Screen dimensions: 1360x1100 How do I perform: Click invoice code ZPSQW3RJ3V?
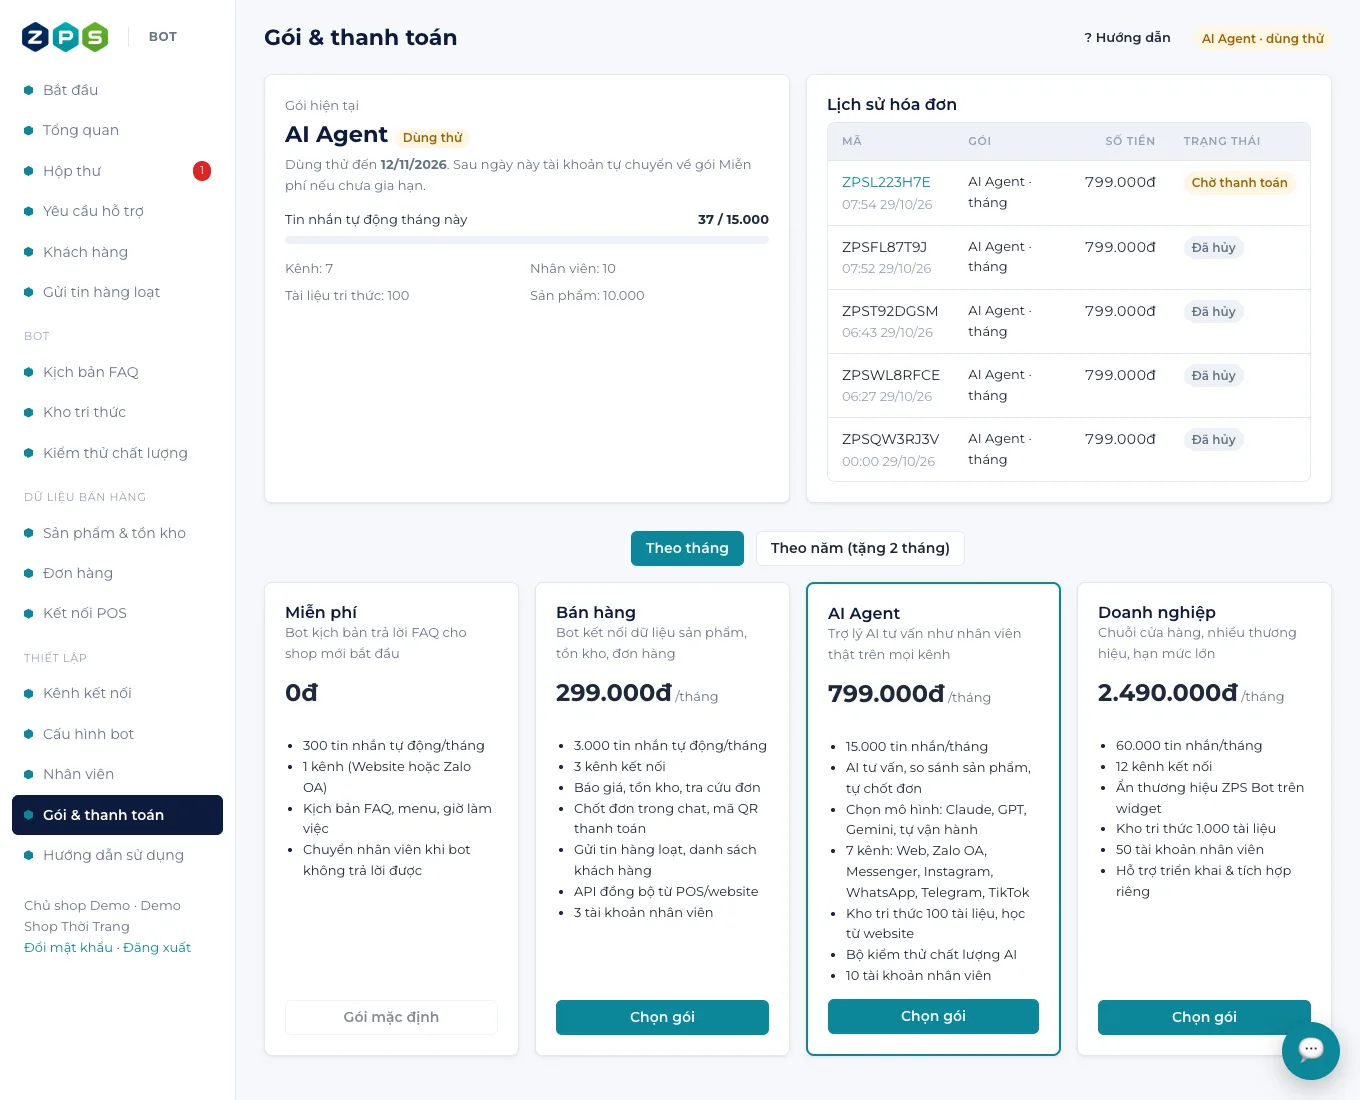(890, 439)
